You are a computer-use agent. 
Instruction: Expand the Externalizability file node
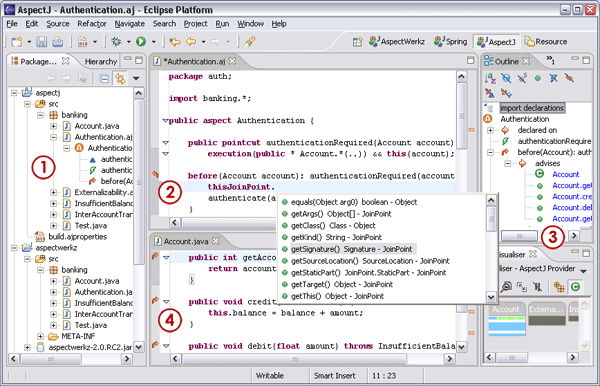pyautogui.click(x=54, y=192)
